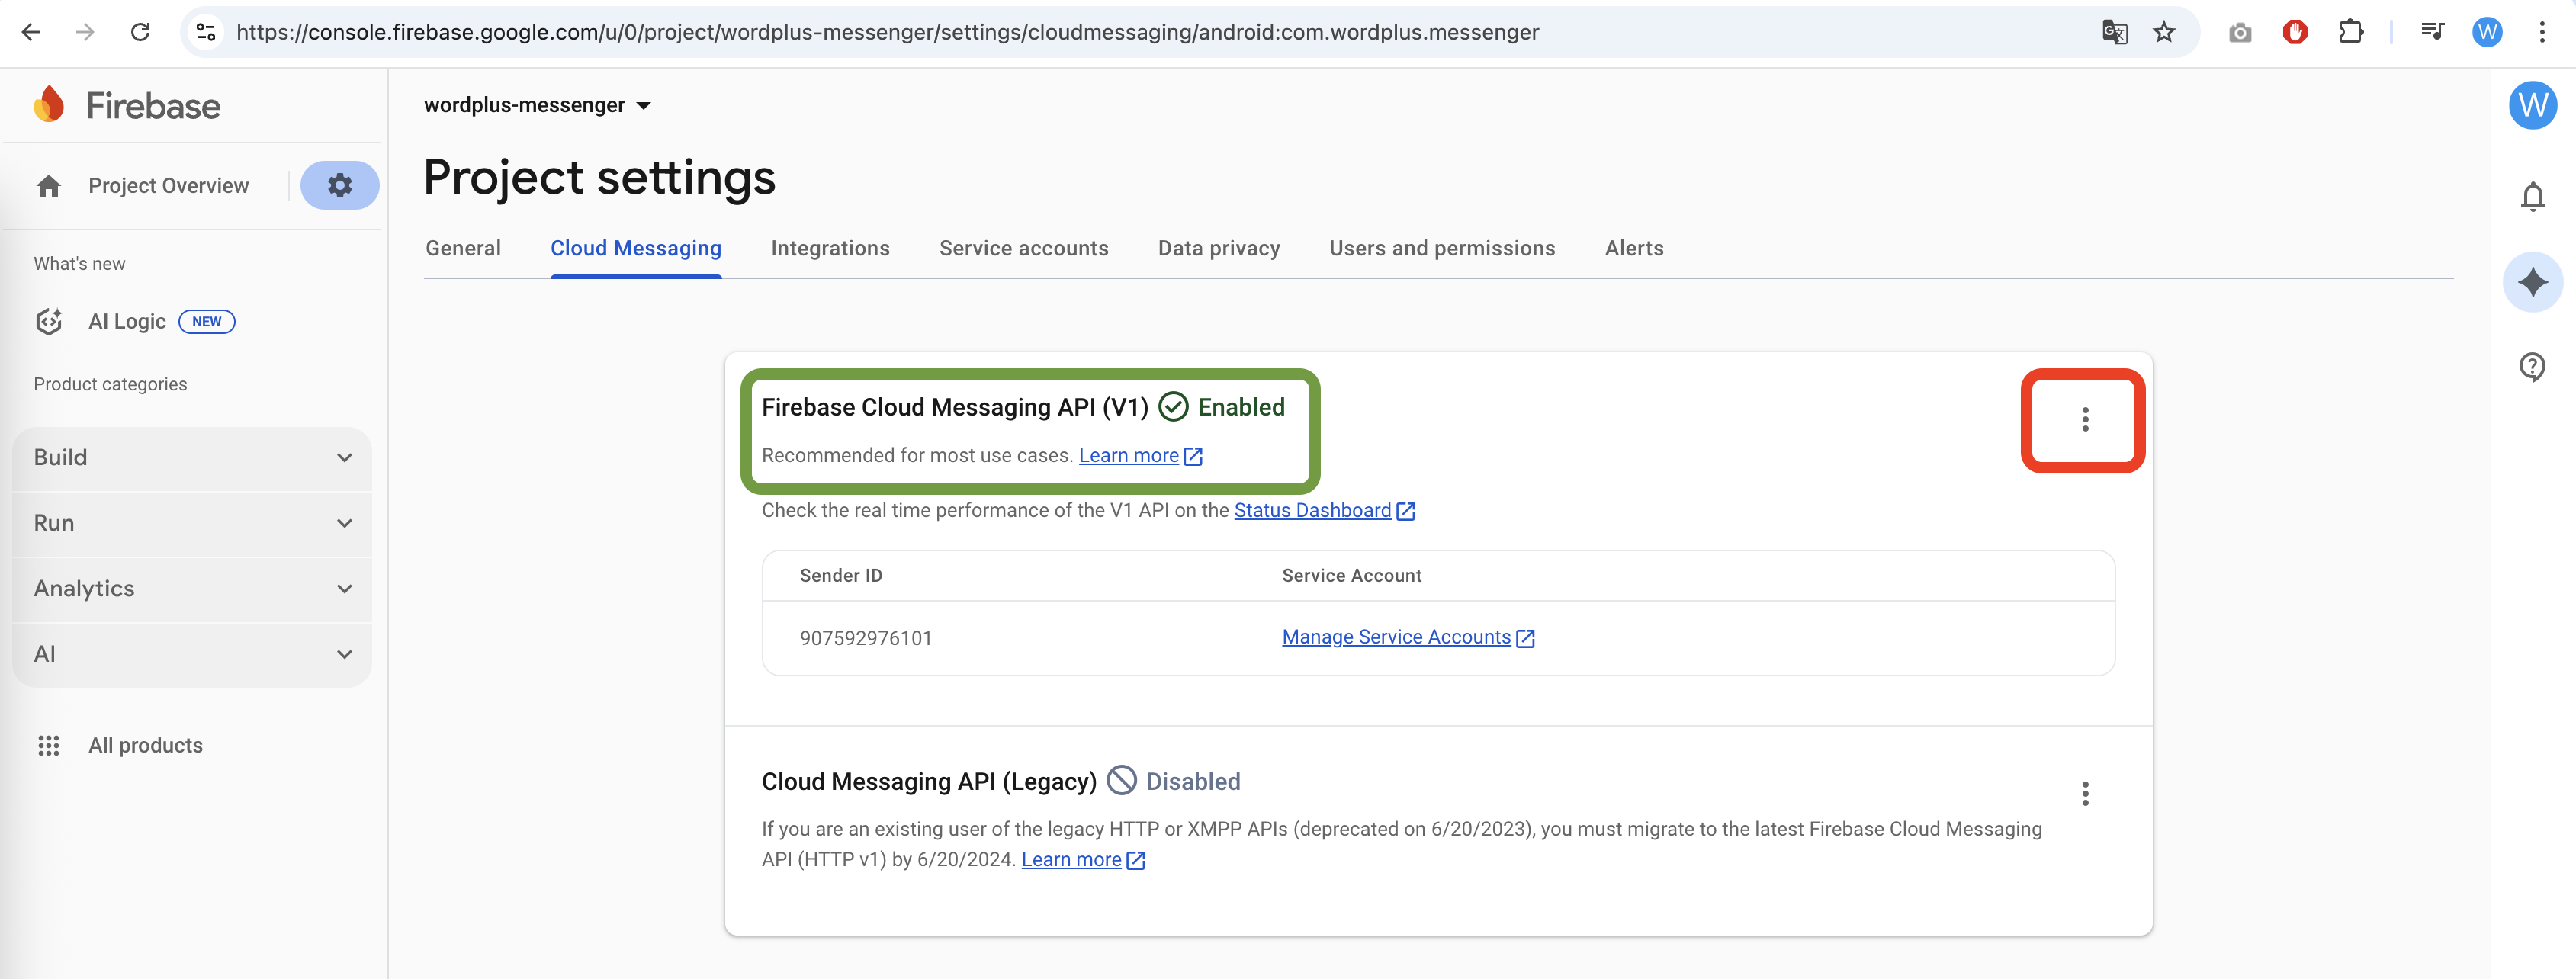Screen dimensions: 2576x979
Task: Open All products
Action: point(145,745)
